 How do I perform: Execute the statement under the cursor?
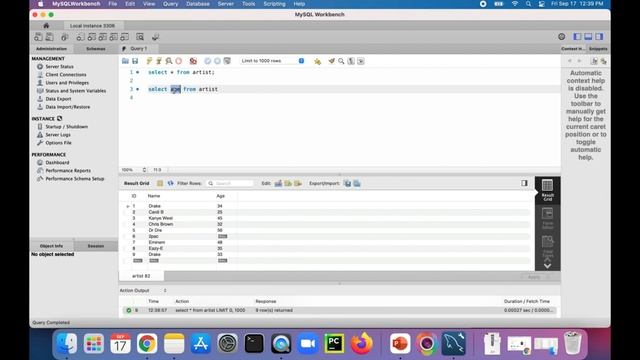coord(159,61)
